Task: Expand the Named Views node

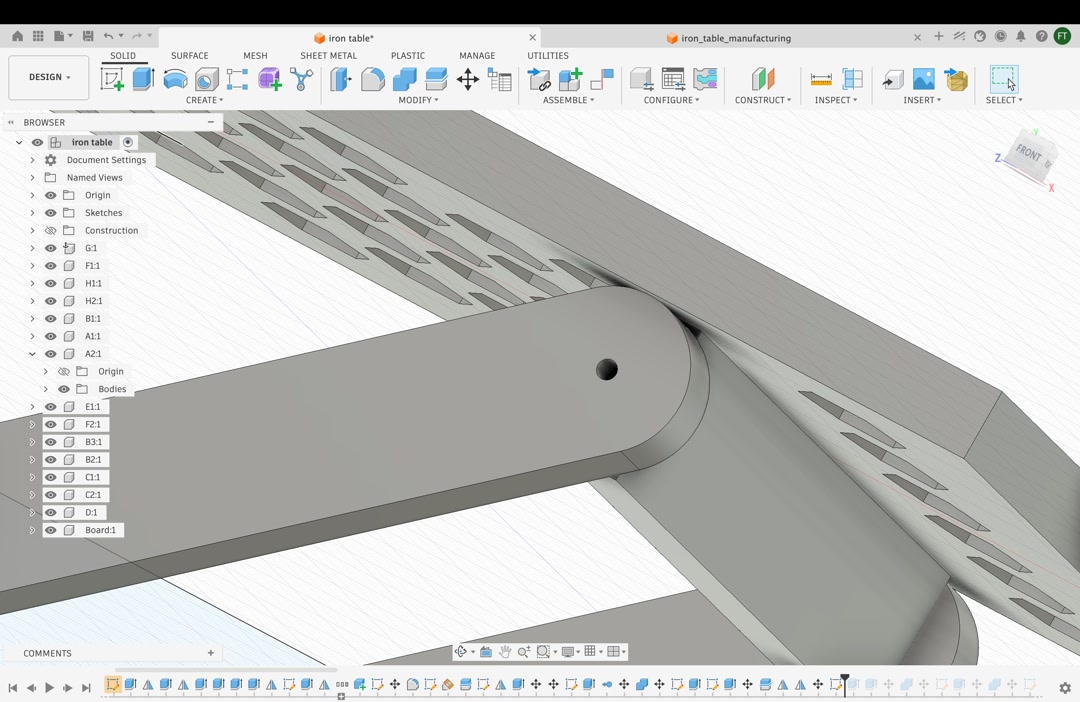Action: click(x=32, y=177)
